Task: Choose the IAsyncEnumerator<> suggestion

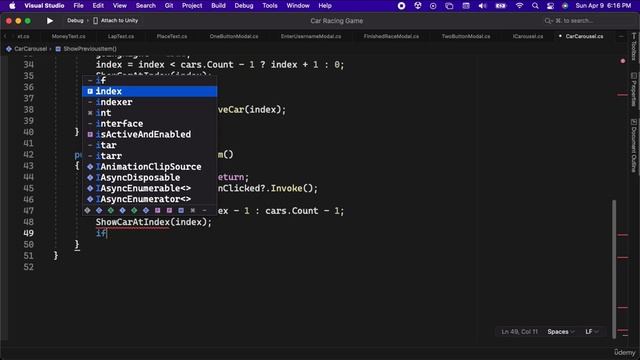Action: click(x=150, y=199)
